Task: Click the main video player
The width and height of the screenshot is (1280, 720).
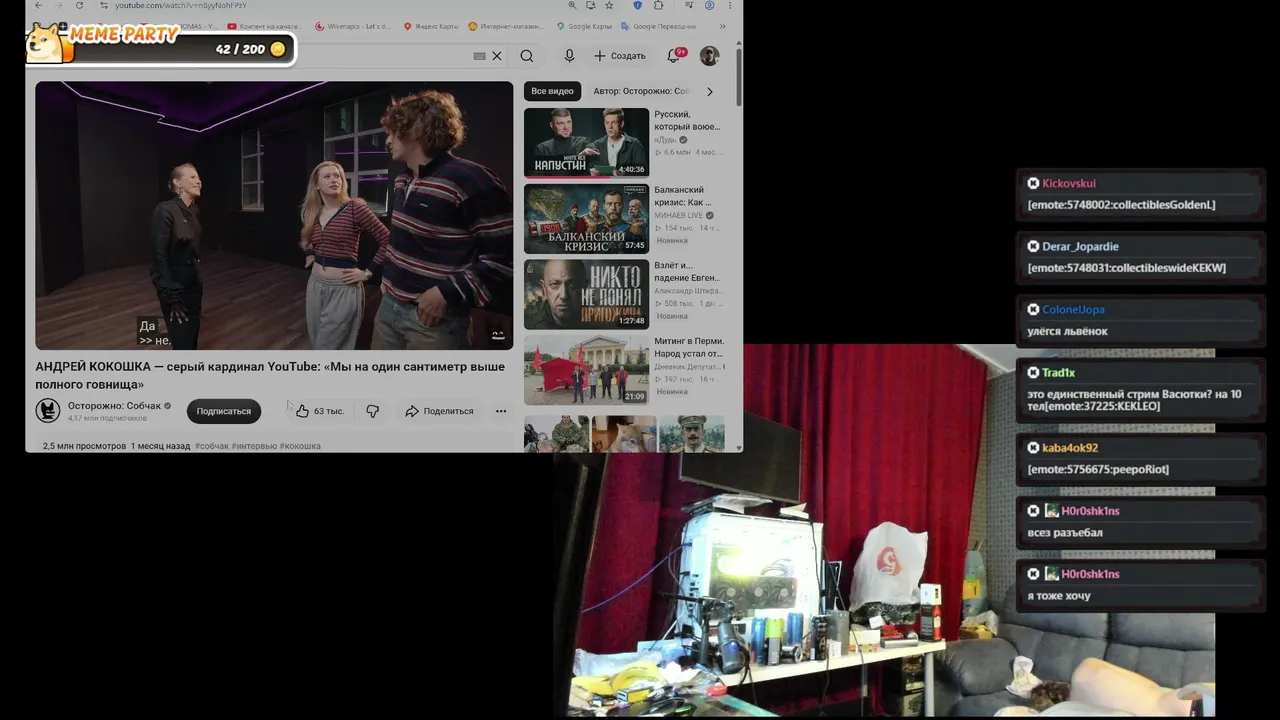Action: tap(274, 216)
